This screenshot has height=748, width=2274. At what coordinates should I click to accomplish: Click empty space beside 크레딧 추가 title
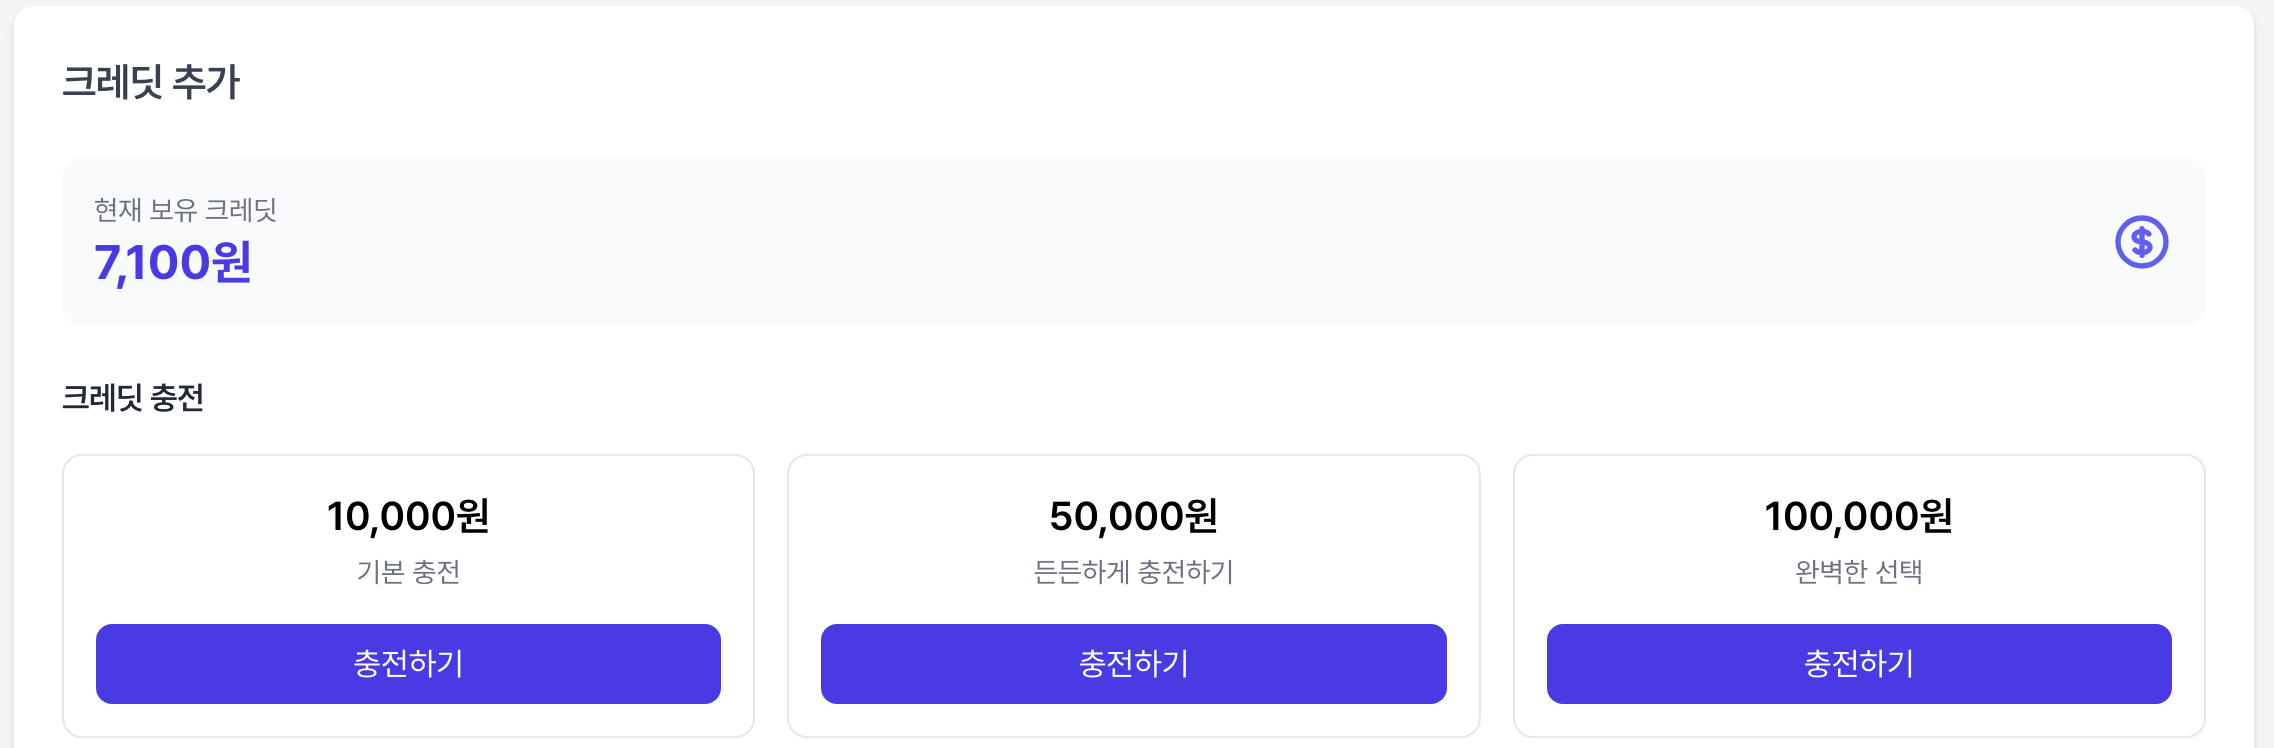(x=1200, y=82)
